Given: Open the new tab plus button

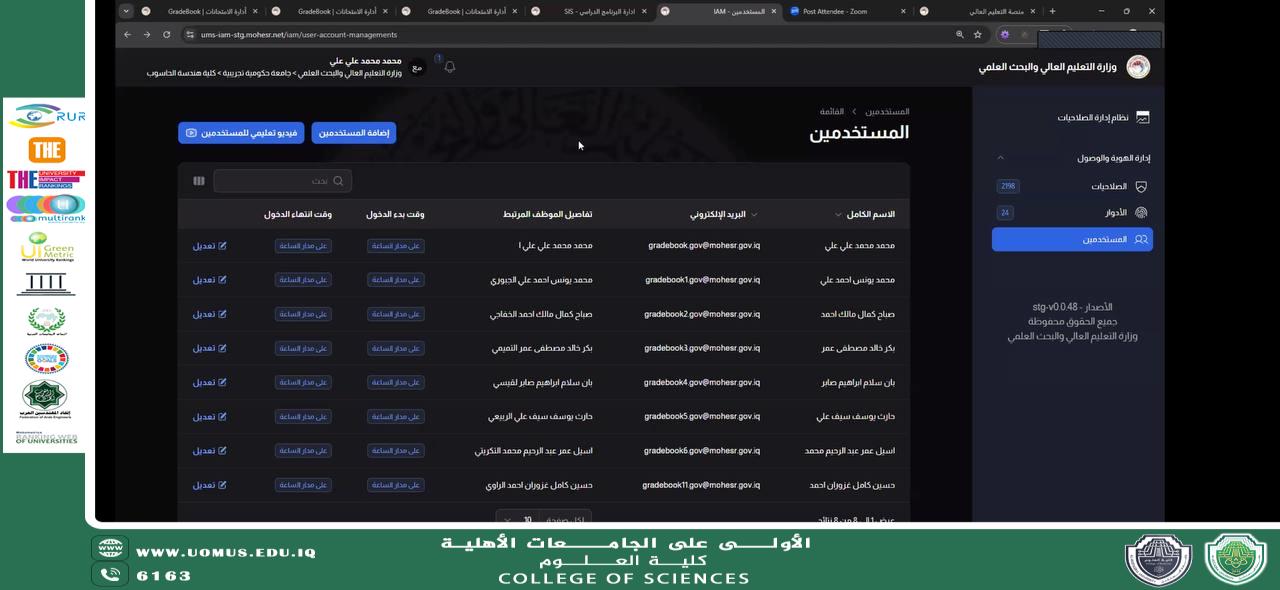Looking at the screenshot, I should 1052,11.
